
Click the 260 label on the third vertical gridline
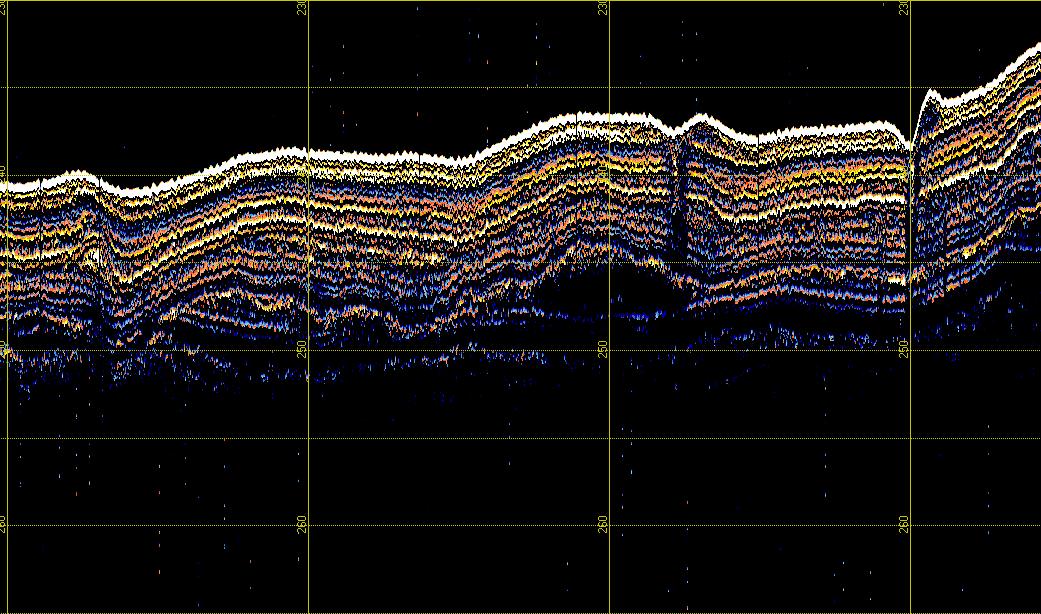[x=603, y=523]
